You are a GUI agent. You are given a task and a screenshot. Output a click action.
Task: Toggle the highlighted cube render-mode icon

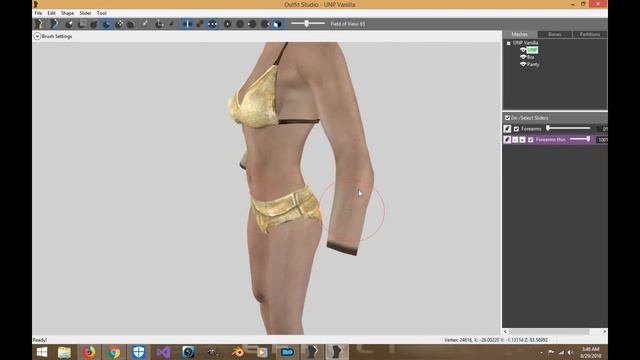pyautogui.click(x=278, y=24)
